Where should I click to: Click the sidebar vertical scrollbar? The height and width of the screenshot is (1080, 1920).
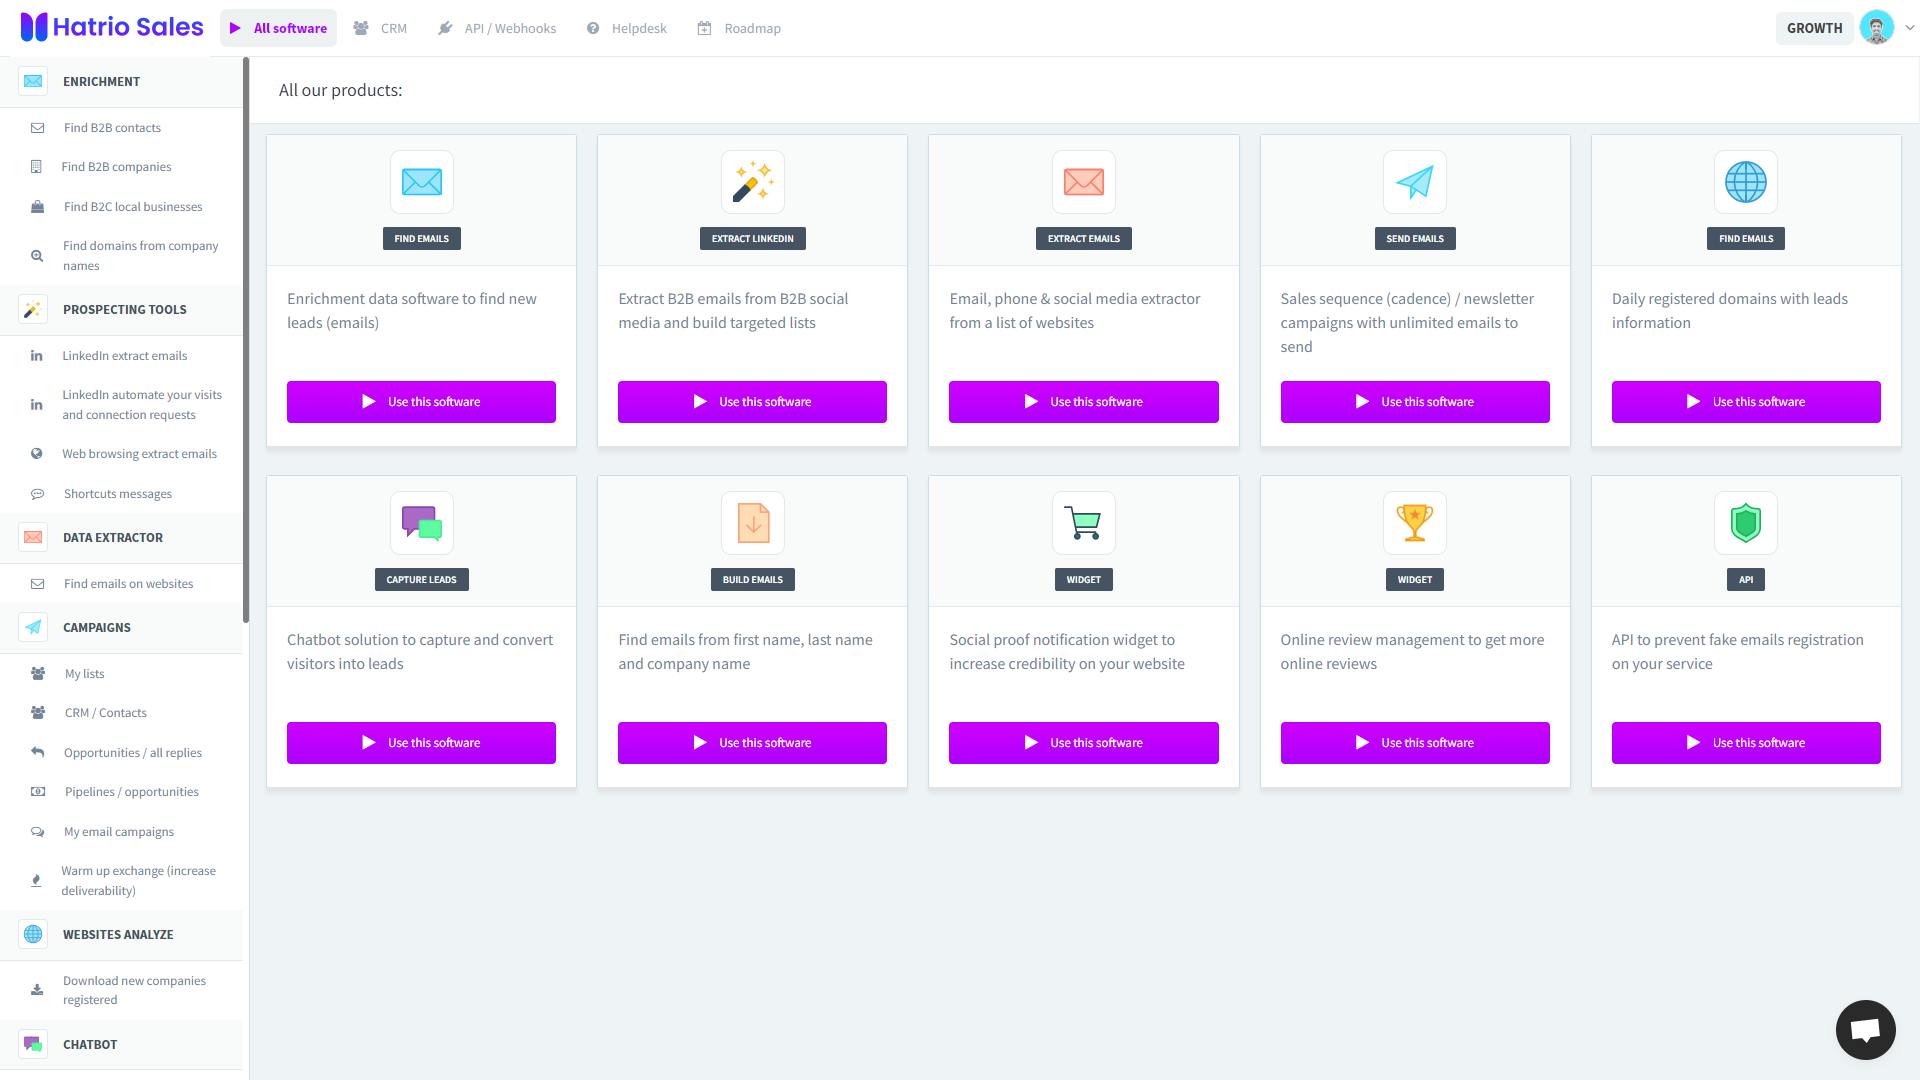point(245,340)
